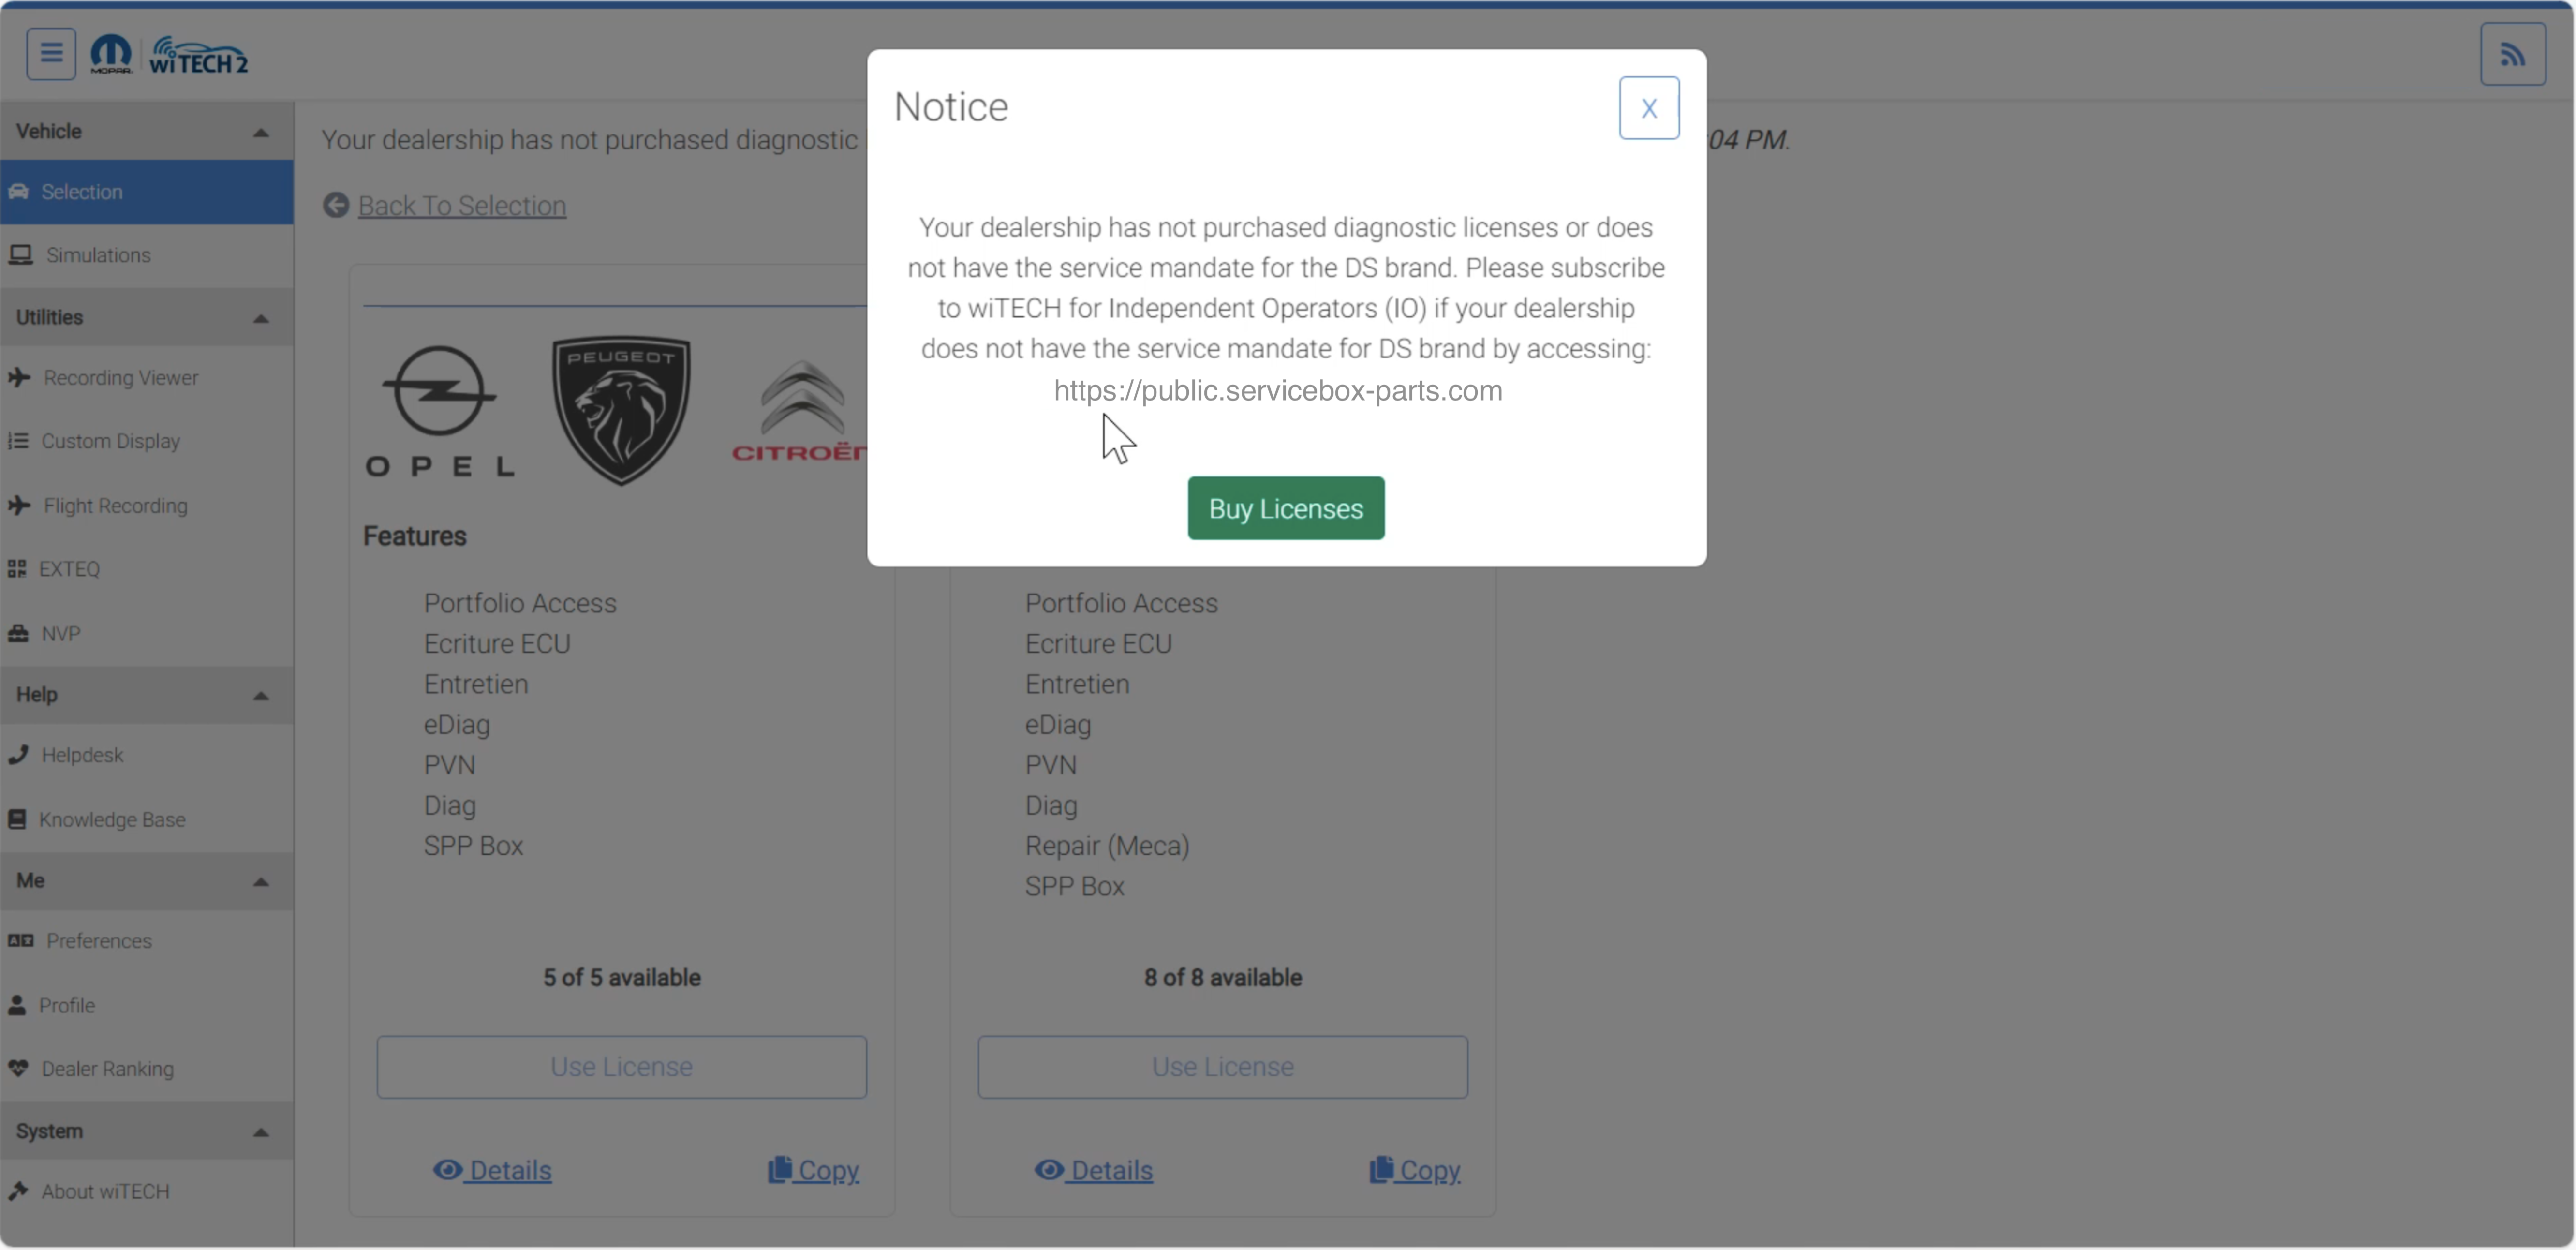Open Preferences
This screenshot has height=1250, width=2576.
click(x=147, y=941)
